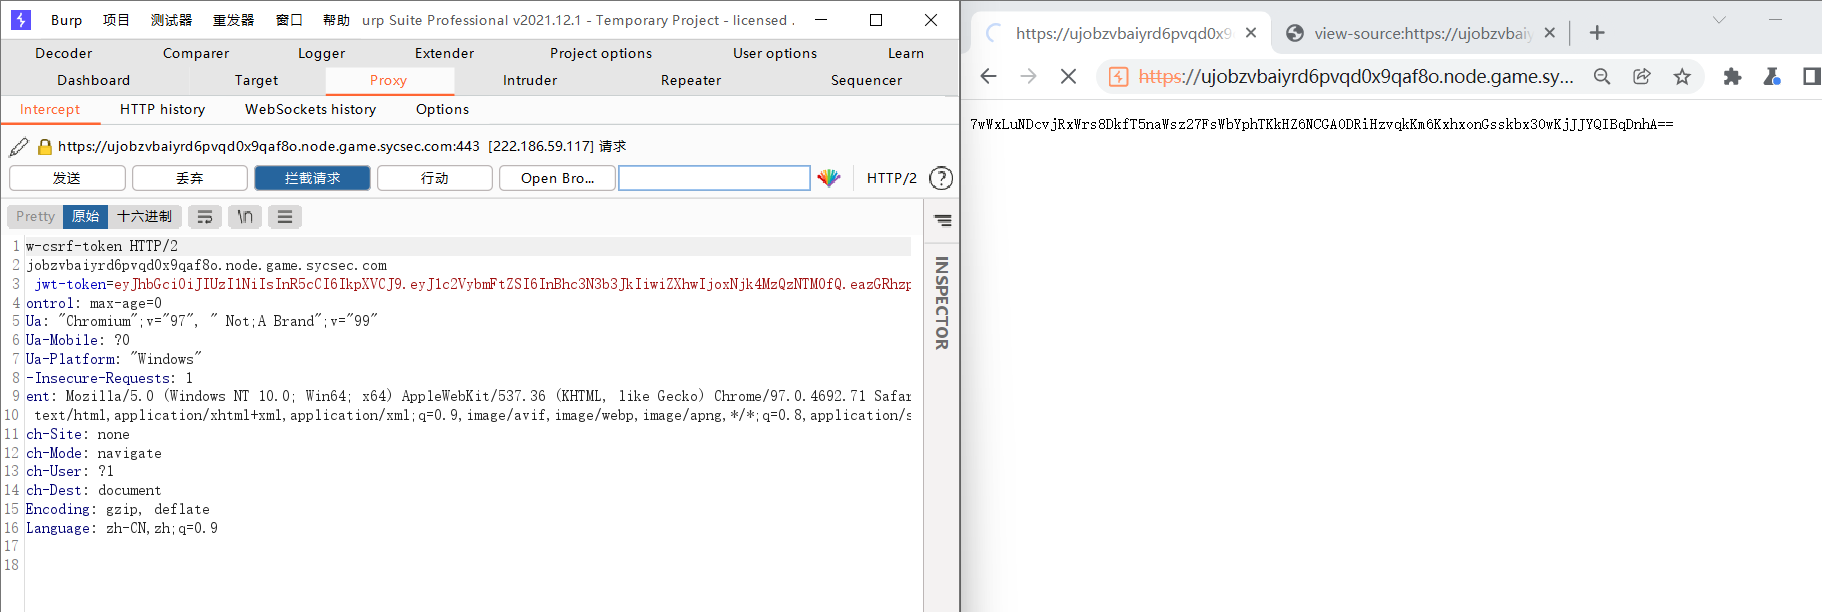Viewport: 1822px width, 612px height.
Task: Switch to the Logger tab
Action: 322,53
